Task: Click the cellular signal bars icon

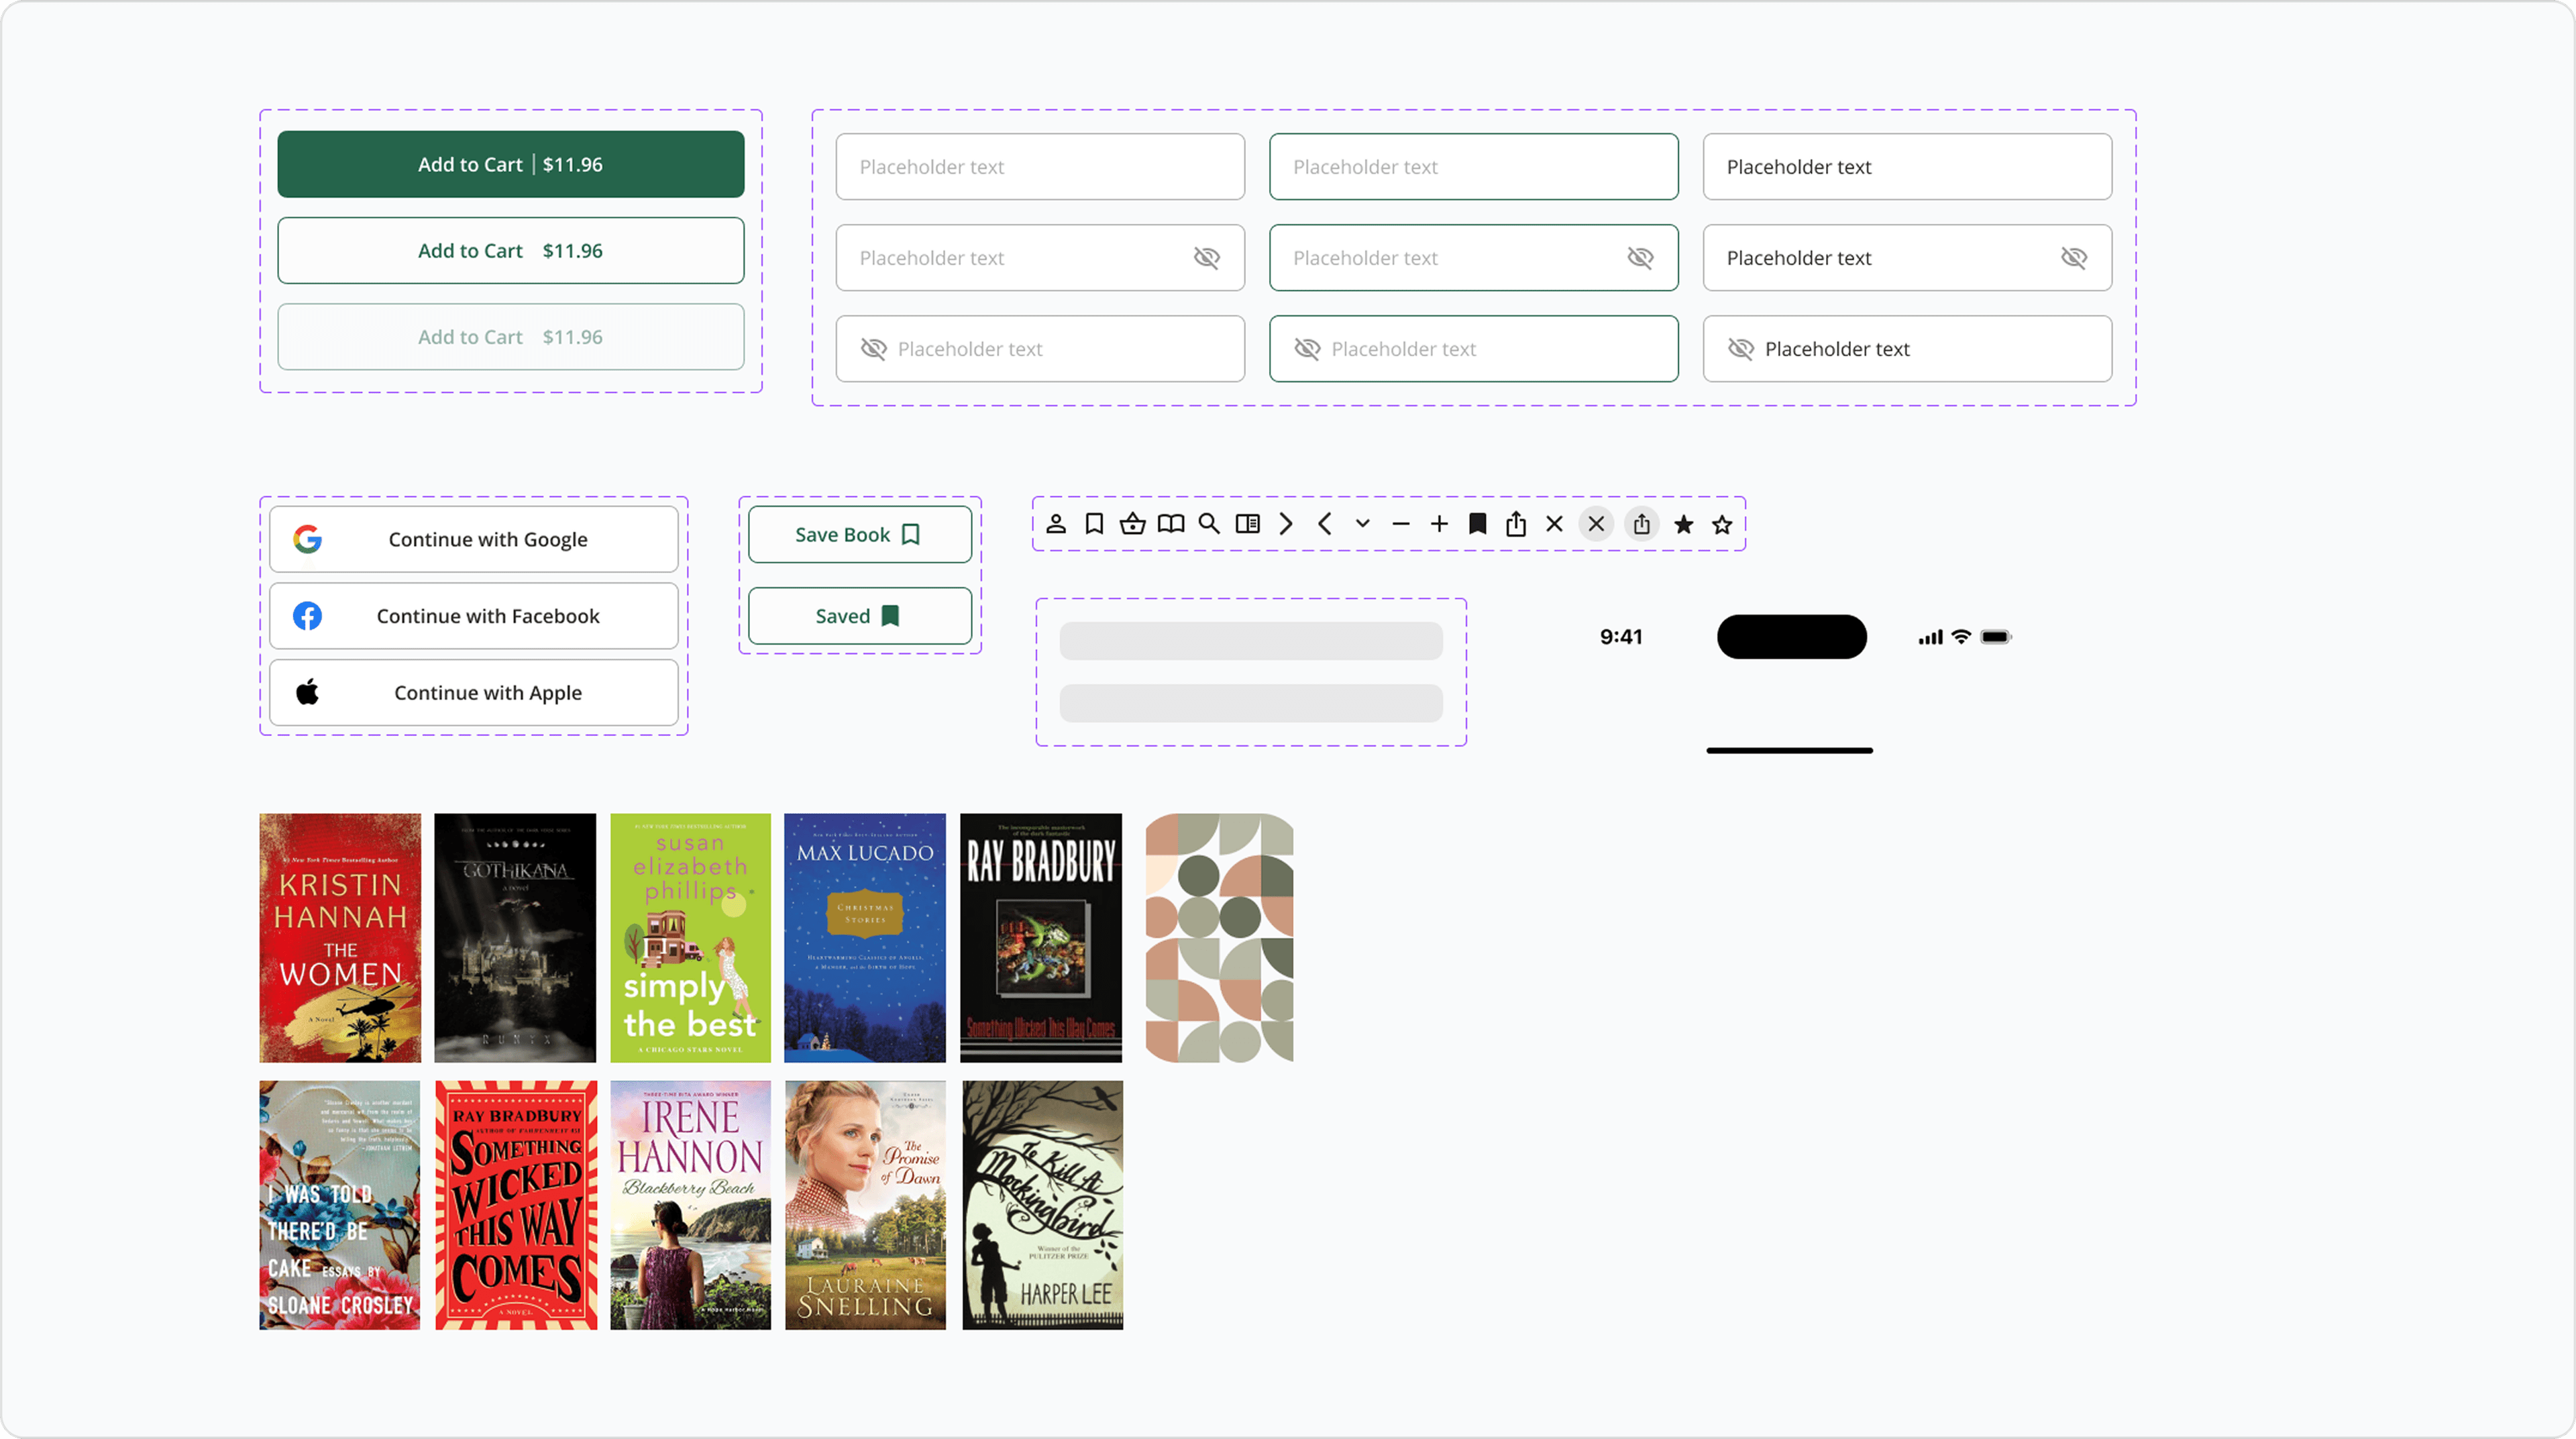Action: 1930,637
